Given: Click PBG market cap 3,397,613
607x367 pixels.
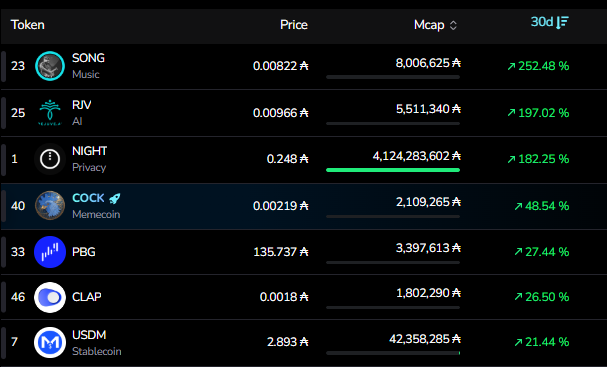Looking at the screenshot, I should (x=428, y=248).
